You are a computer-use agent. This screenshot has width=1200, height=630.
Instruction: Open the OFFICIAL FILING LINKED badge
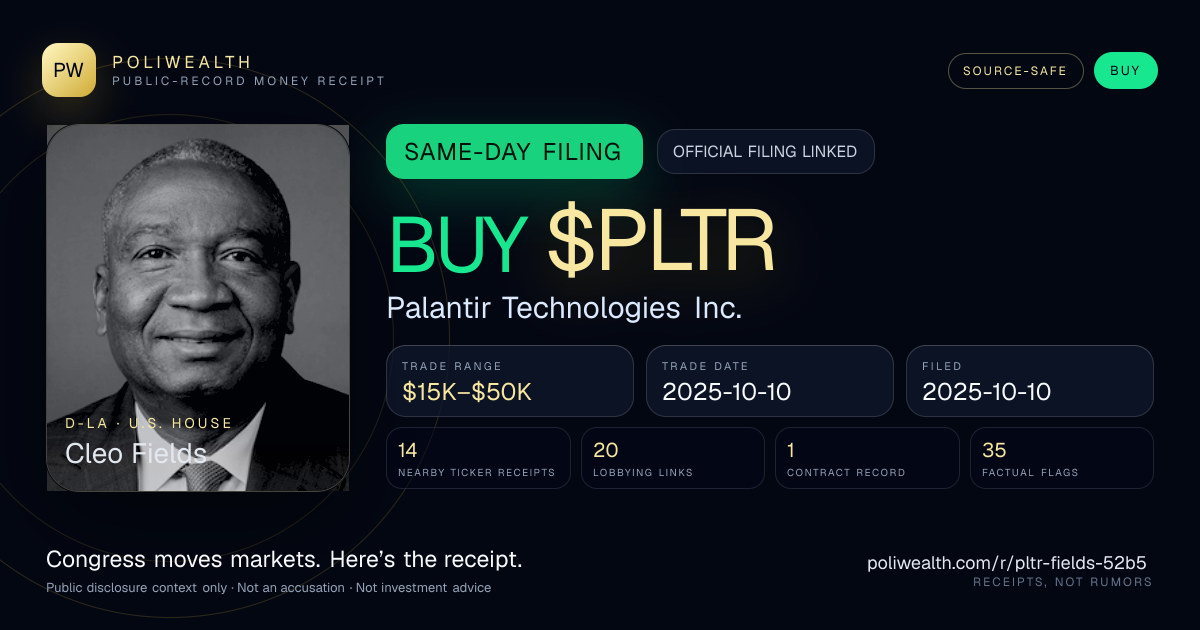[765, 152]
